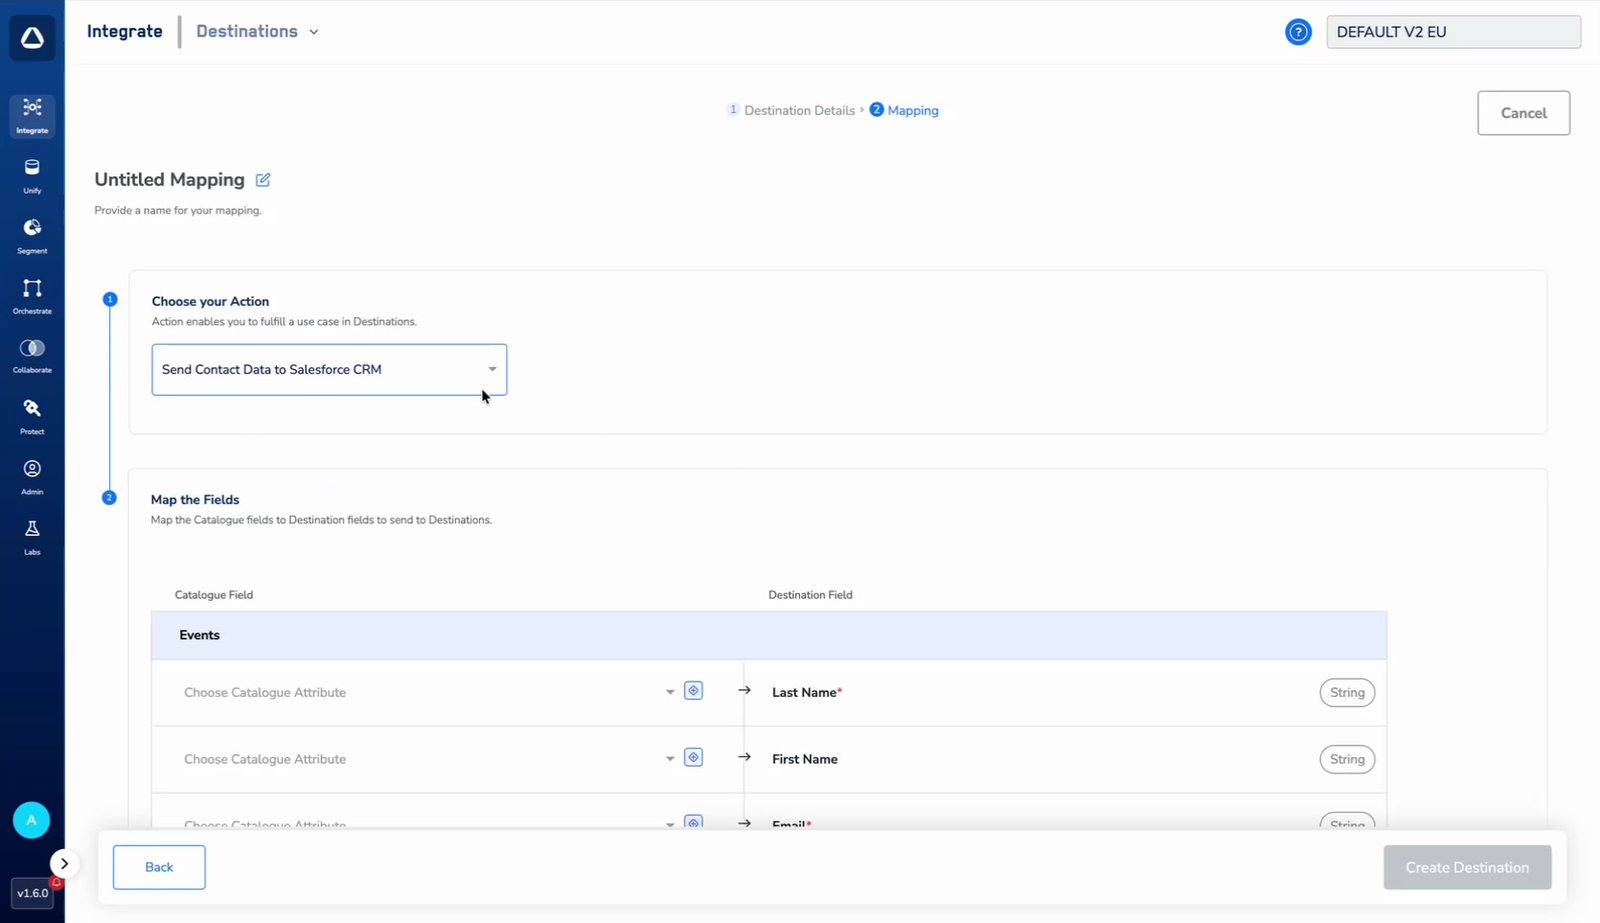1600x923 pixels.
Task: Open the Protect sidebar section
Action: (32, 416)
